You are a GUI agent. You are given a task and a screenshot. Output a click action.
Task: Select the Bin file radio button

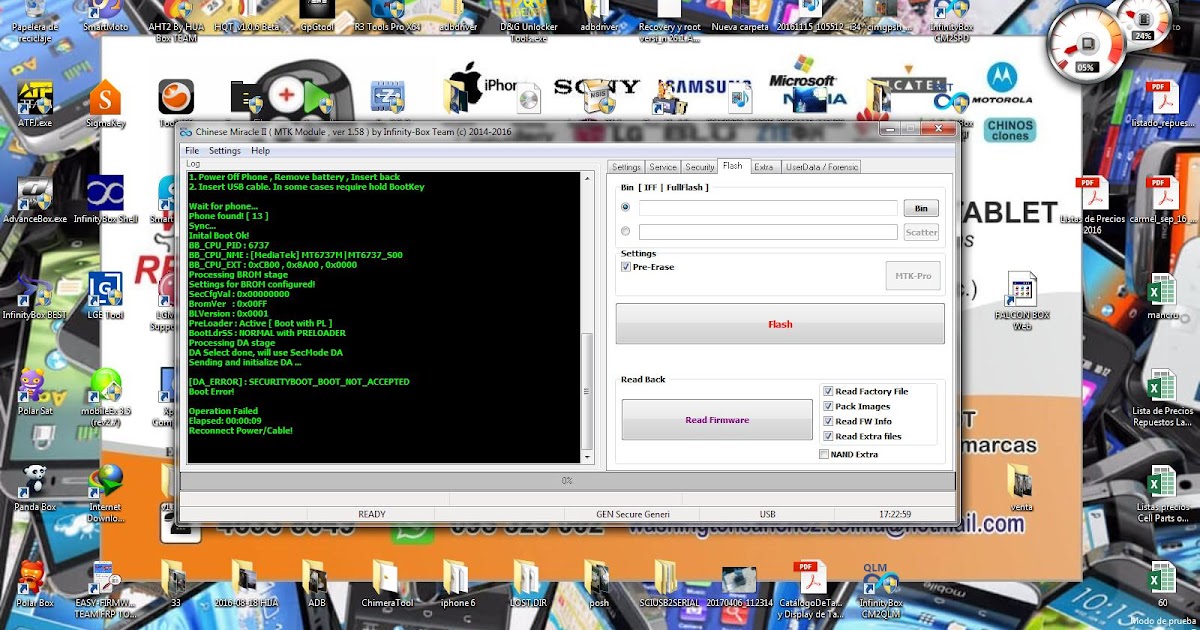(626, 208)
